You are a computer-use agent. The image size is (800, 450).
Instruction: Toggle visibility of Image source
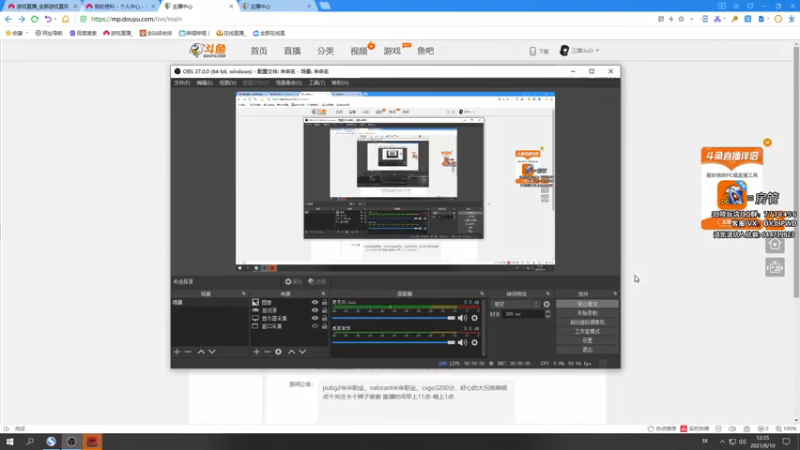[x=315, y=303]
